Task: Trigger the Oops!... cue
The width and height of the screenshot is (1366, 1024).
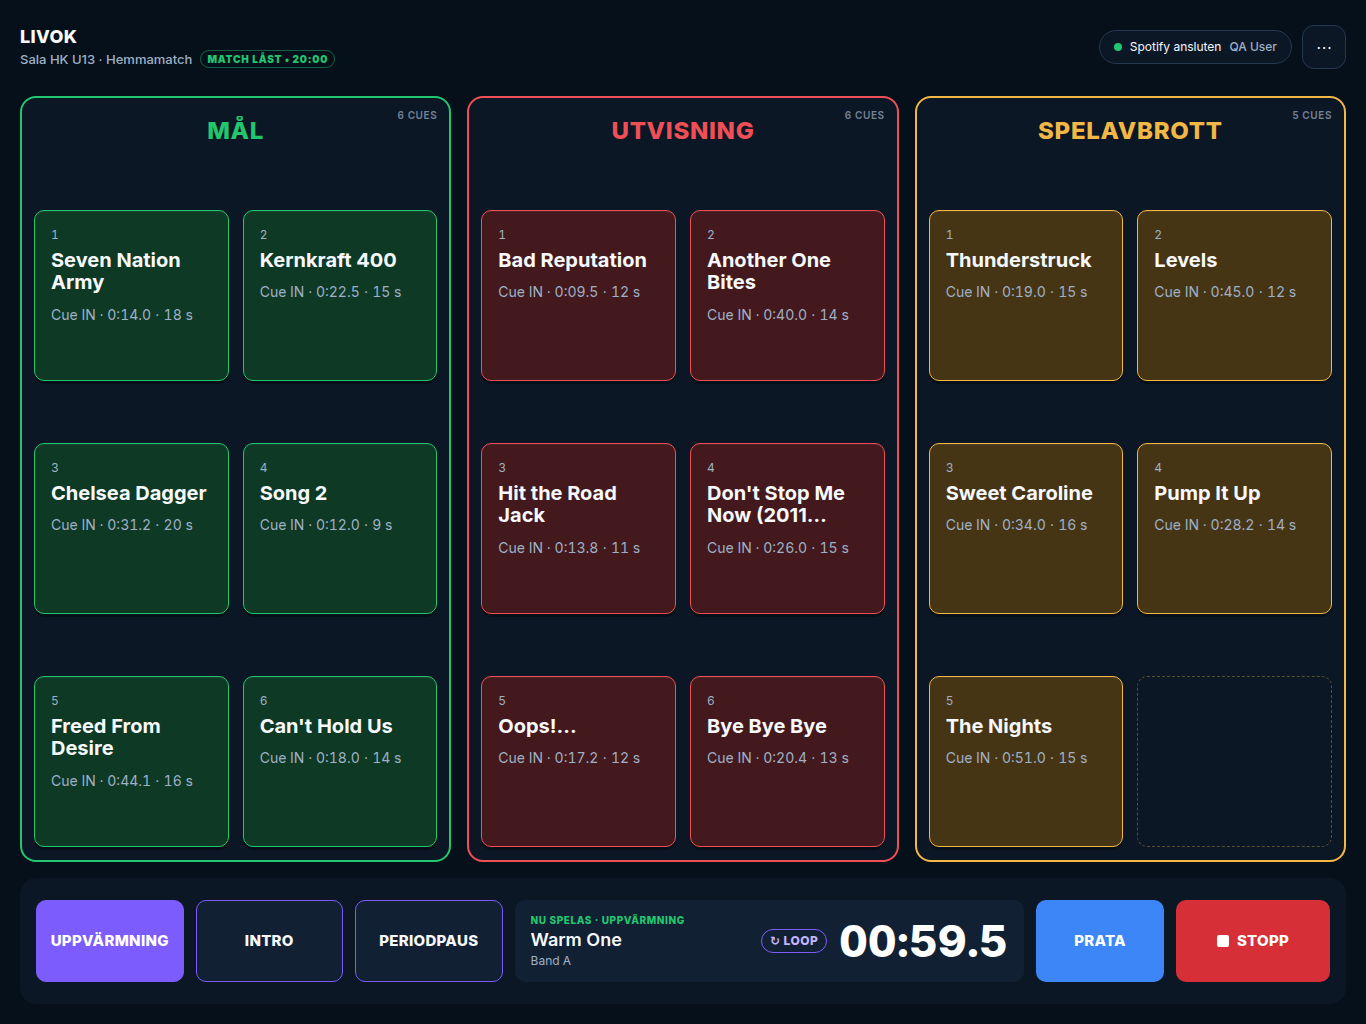Action: coord(578,762)
